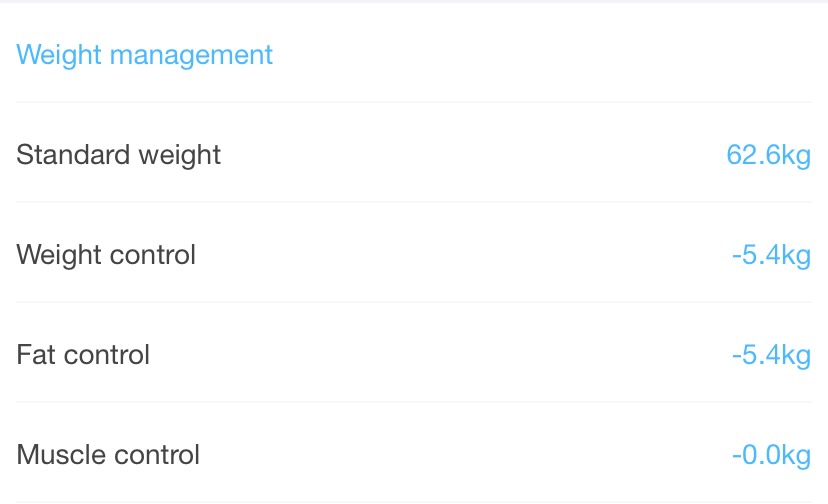Tap the -5.4kg value beside Fat control
This screenshot has height=504, width=828.
click(x=771, y=354)
